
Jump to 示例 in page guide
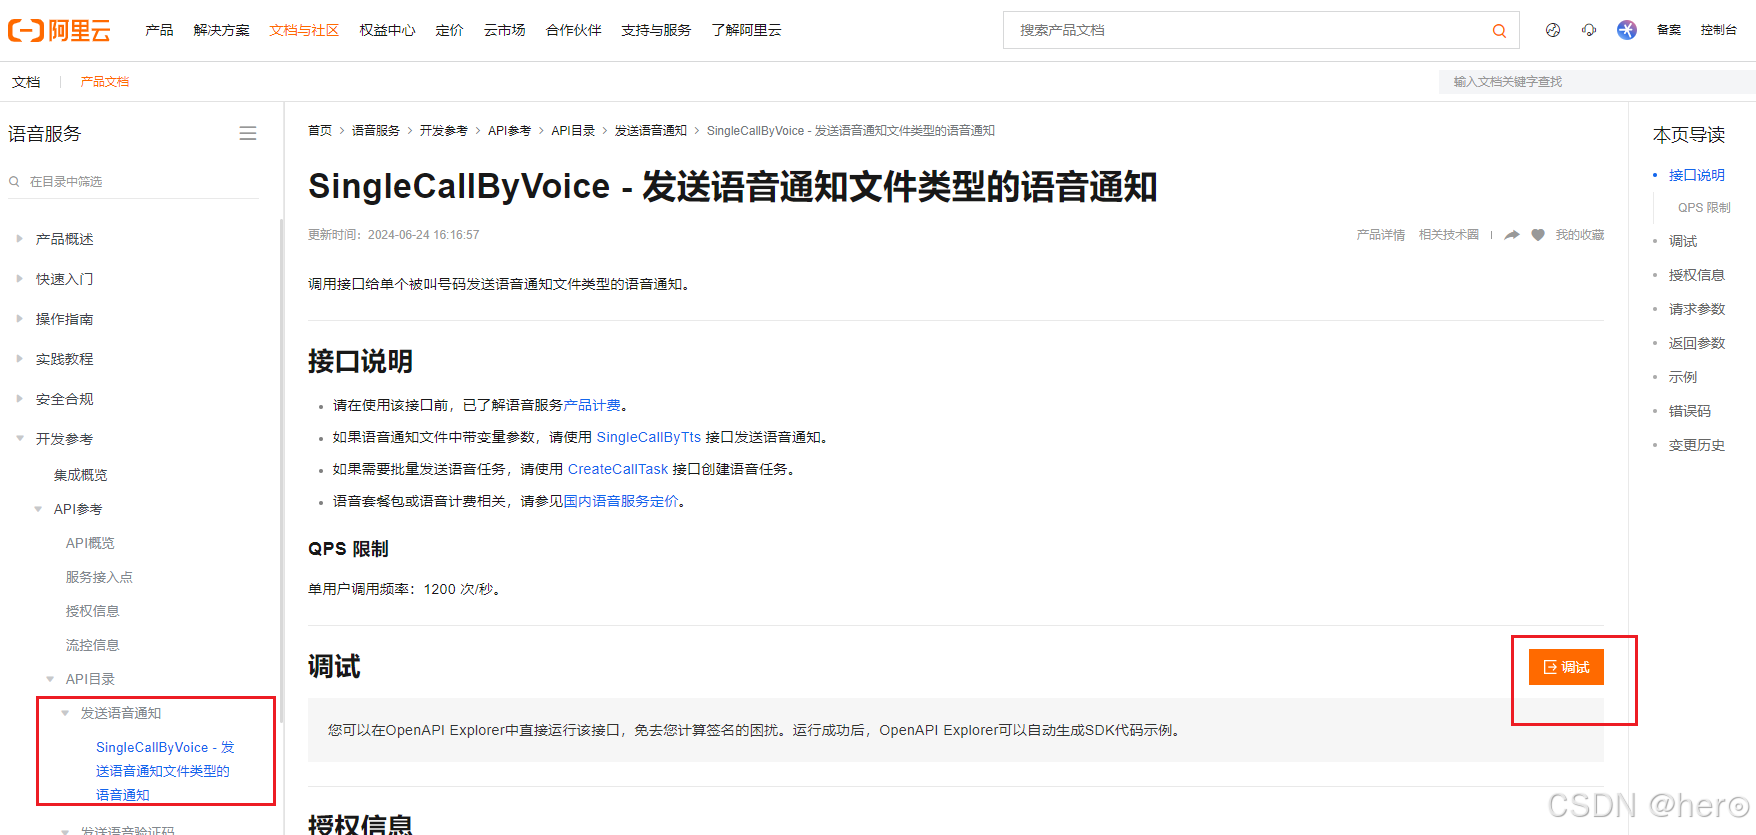(x=1682, y=377)
